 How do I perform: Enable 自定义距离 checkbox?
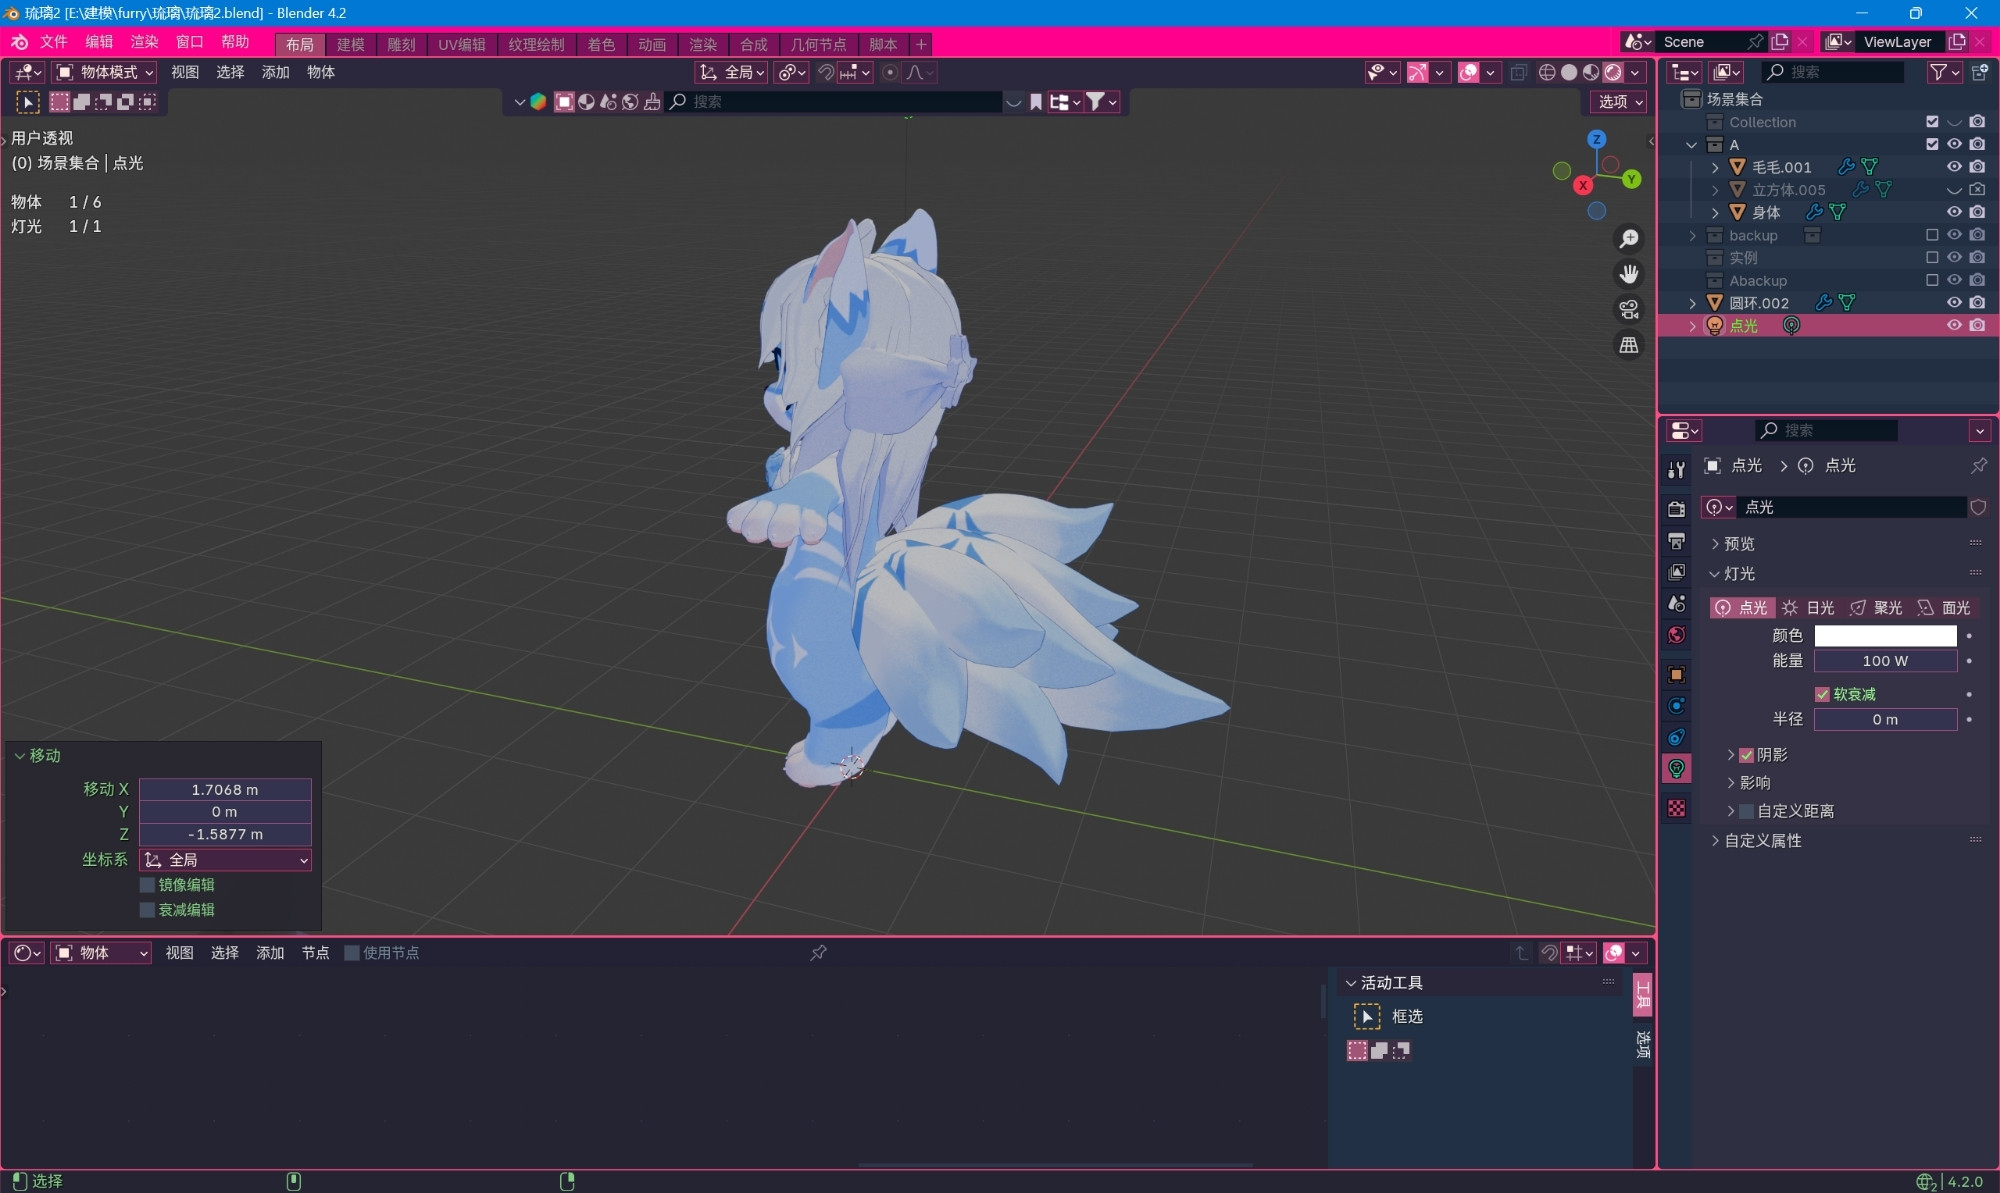click(1746, 811)
